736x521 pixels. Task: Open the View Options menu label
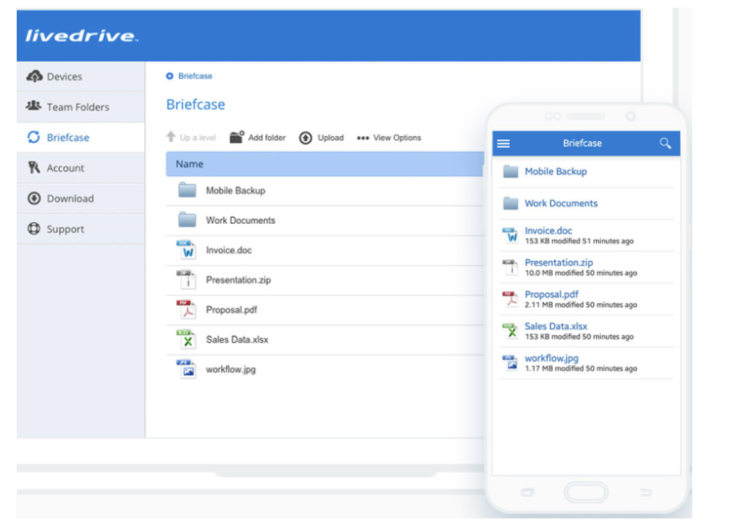click(x=397, y=138)
